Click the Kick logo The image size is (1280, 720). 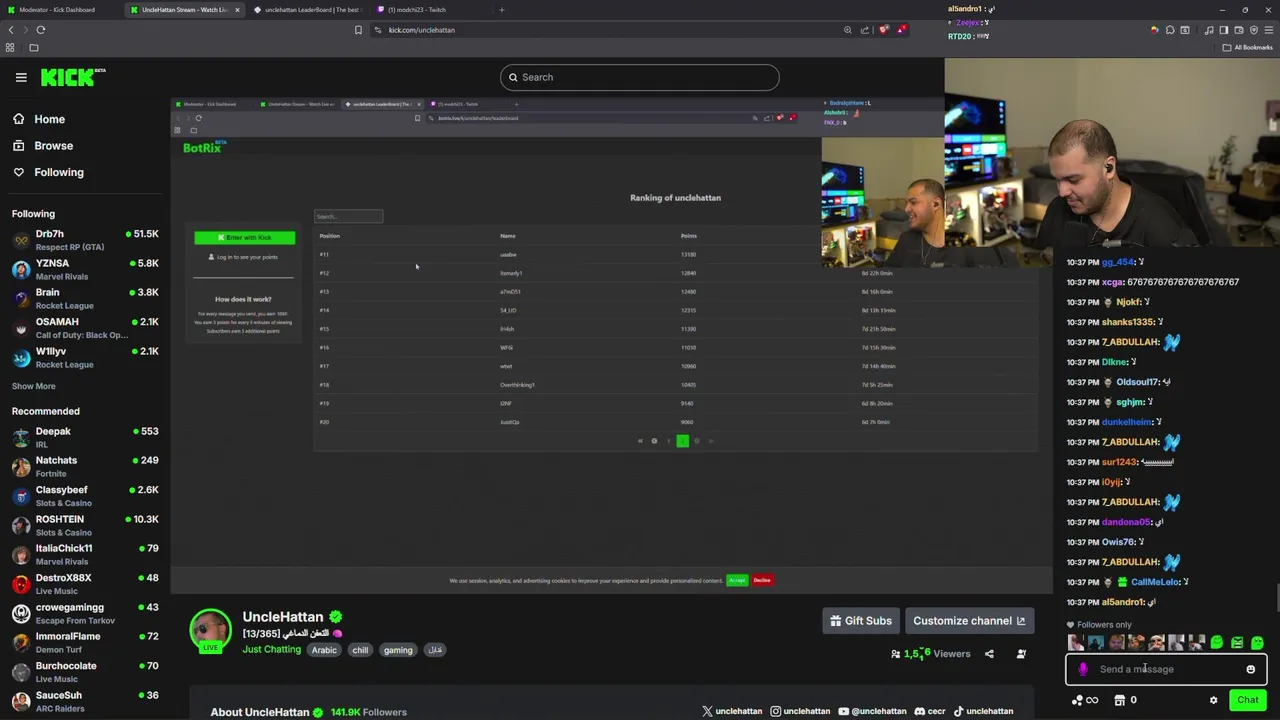click(73, 77)
